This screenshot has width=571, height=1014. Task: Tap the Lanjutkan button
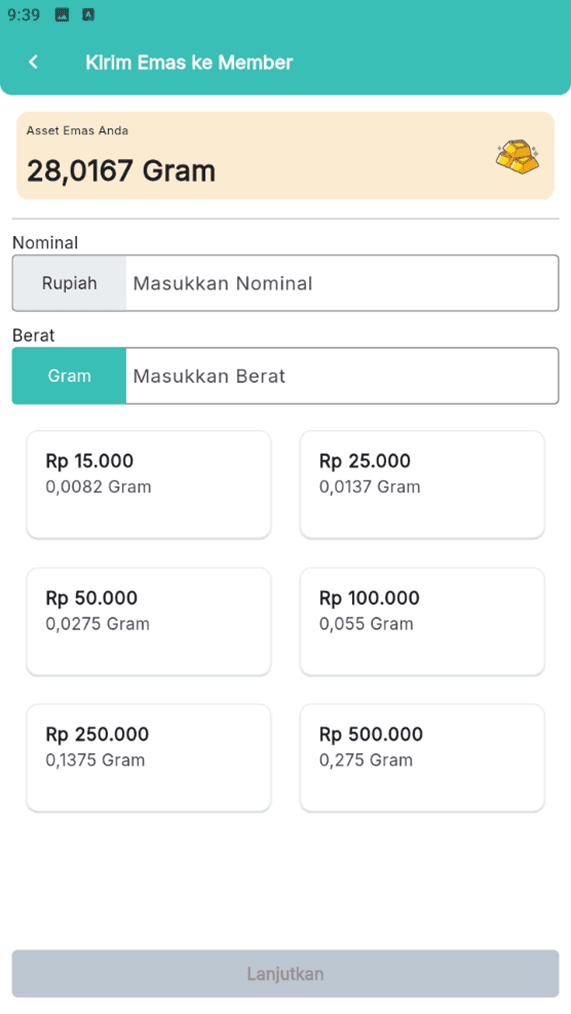pyautogui.click(x=285, y=973)
